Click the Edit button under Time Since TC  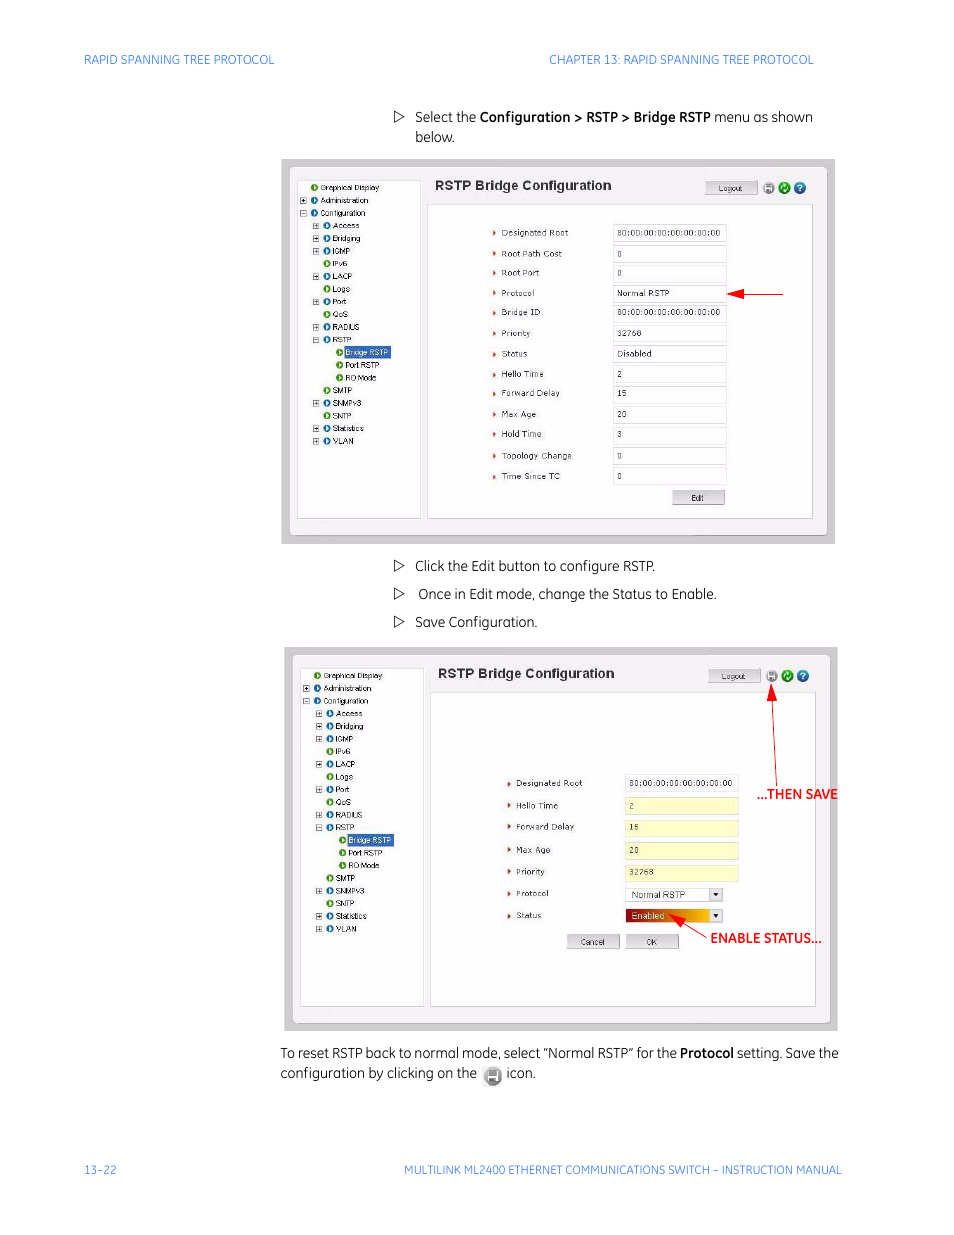(x=697, y=498)
